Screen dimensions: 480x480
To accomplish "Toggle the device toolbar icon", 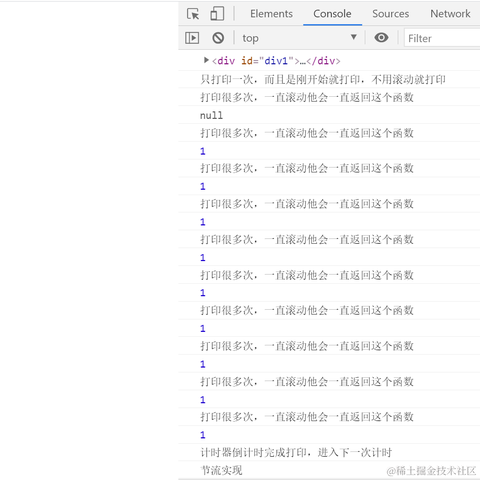I will (217, 14).
